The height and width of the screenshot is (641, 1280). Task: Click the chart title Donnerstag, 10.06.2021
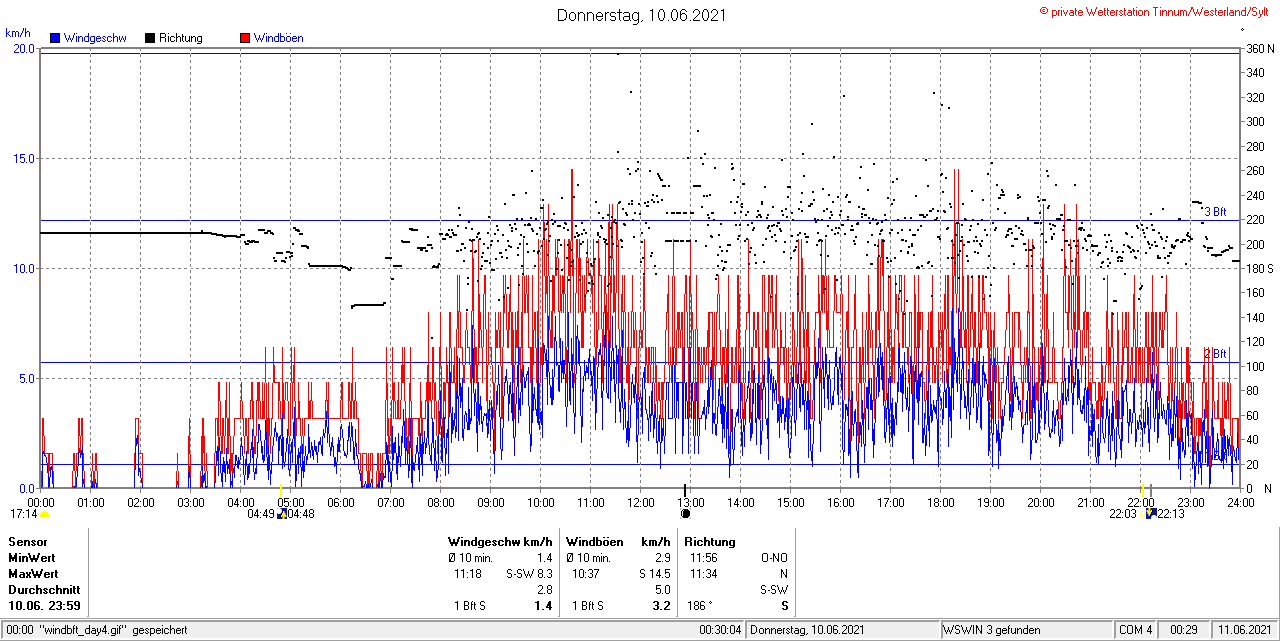(641, 15)
